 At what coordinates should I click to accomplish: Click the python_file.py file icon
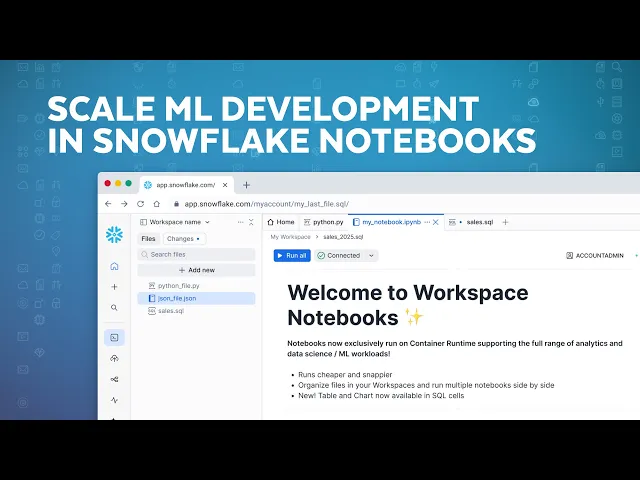tap(152, 286)
